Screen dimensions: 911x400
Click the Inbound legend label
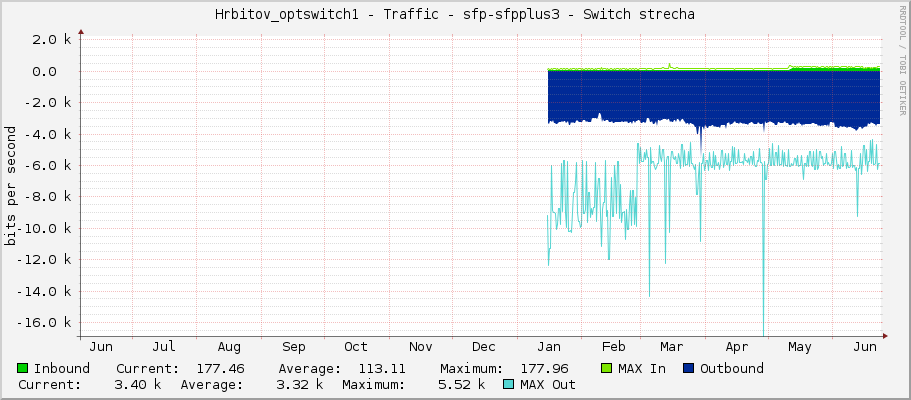click(x=62, y=369)
